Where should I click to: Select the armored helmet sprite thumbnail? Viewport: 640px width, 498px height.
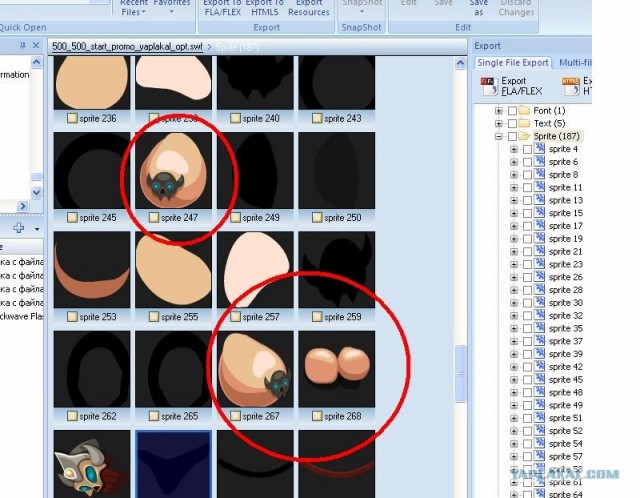[x=92, y=464]
